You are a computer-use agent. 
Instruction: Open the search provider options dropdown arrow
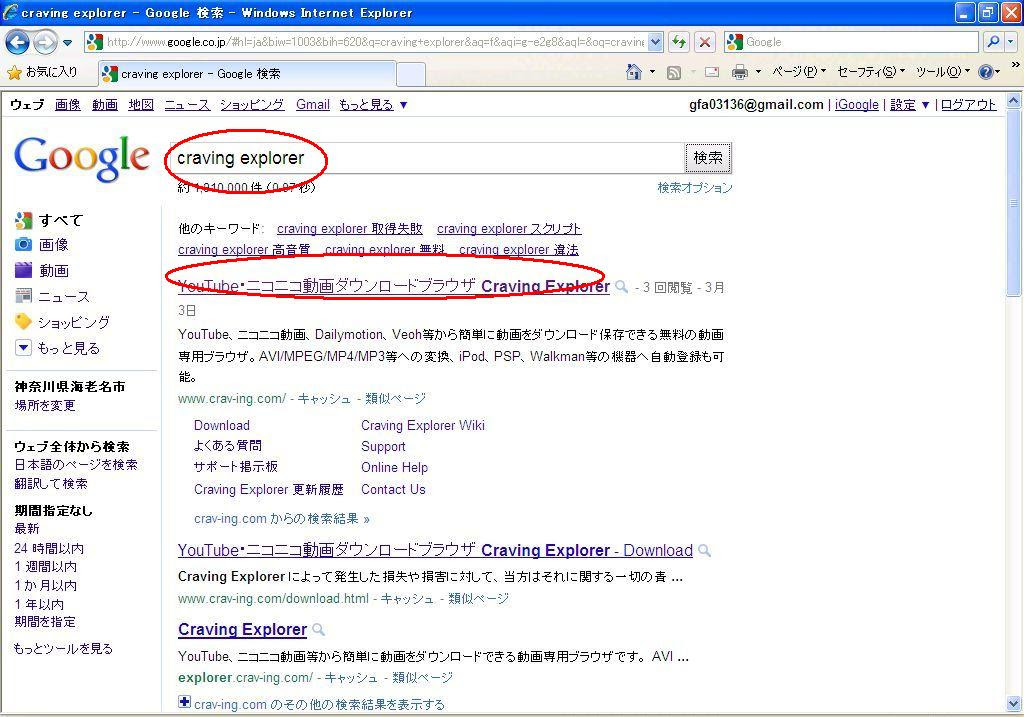click(x=1011, y=42)
